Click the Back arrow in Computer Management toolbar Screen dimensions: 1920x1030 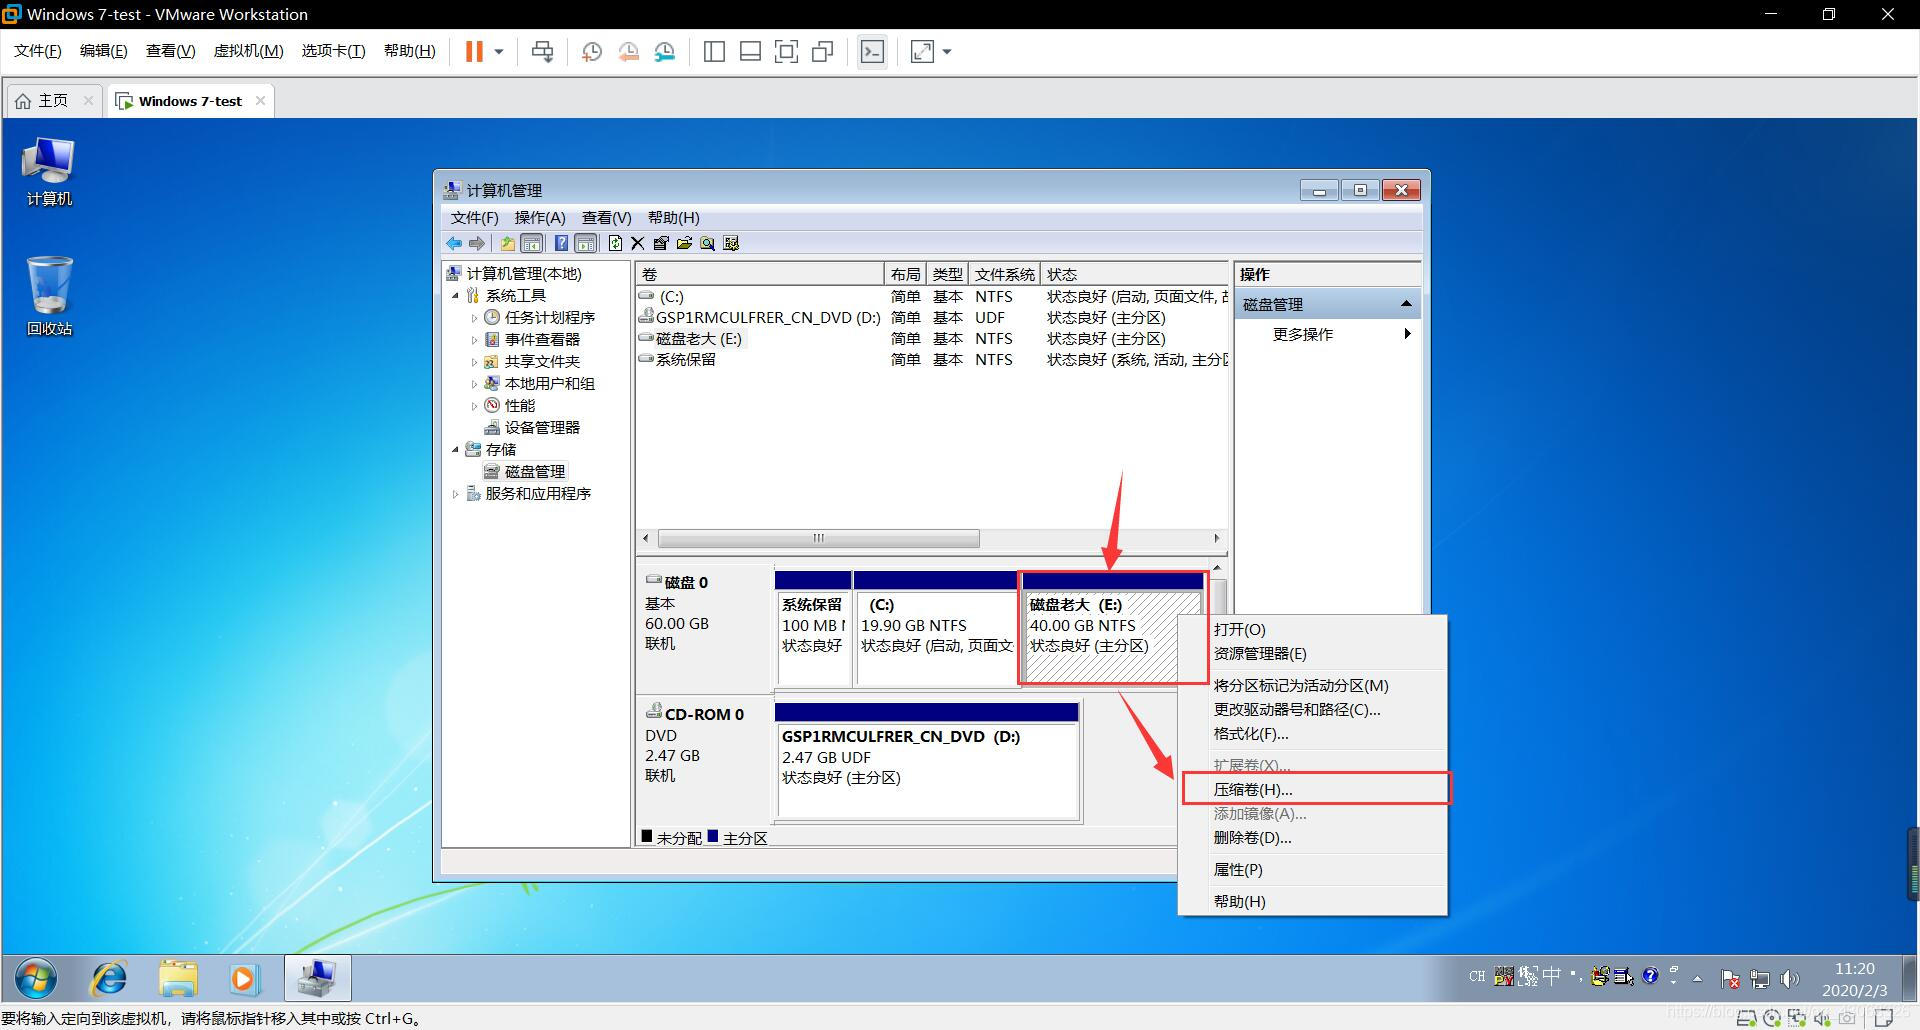(454, 243)
